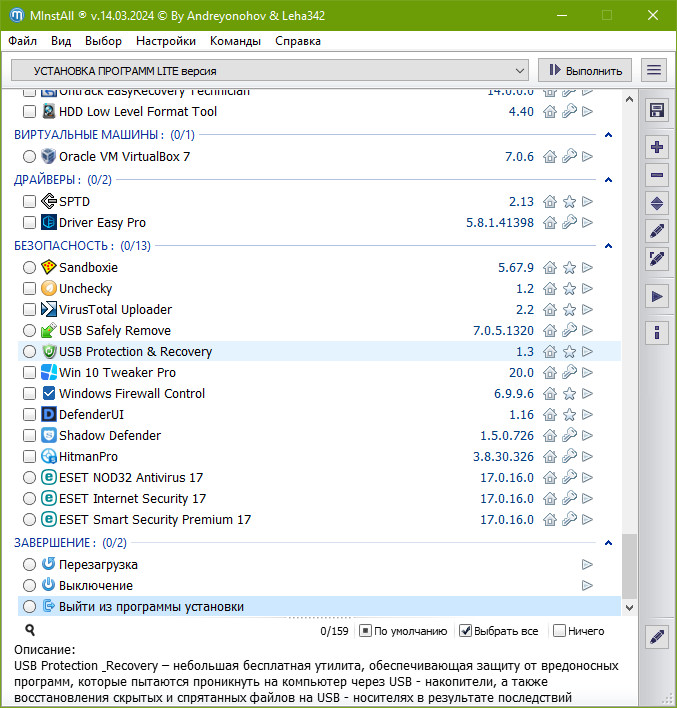Click the minus icon in the right sidebar
Viewport: 677px width, 708px height.
click(657, 175)
